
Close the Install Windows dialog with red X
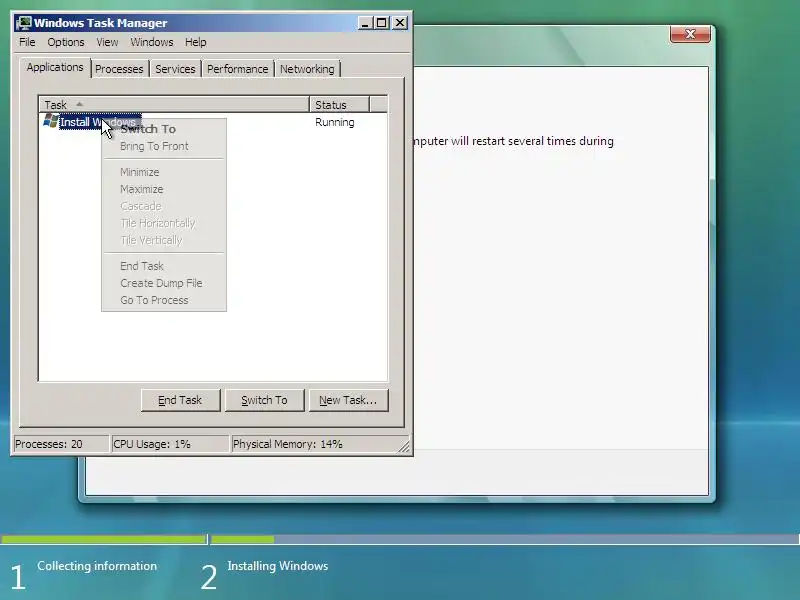click(690, 34)
